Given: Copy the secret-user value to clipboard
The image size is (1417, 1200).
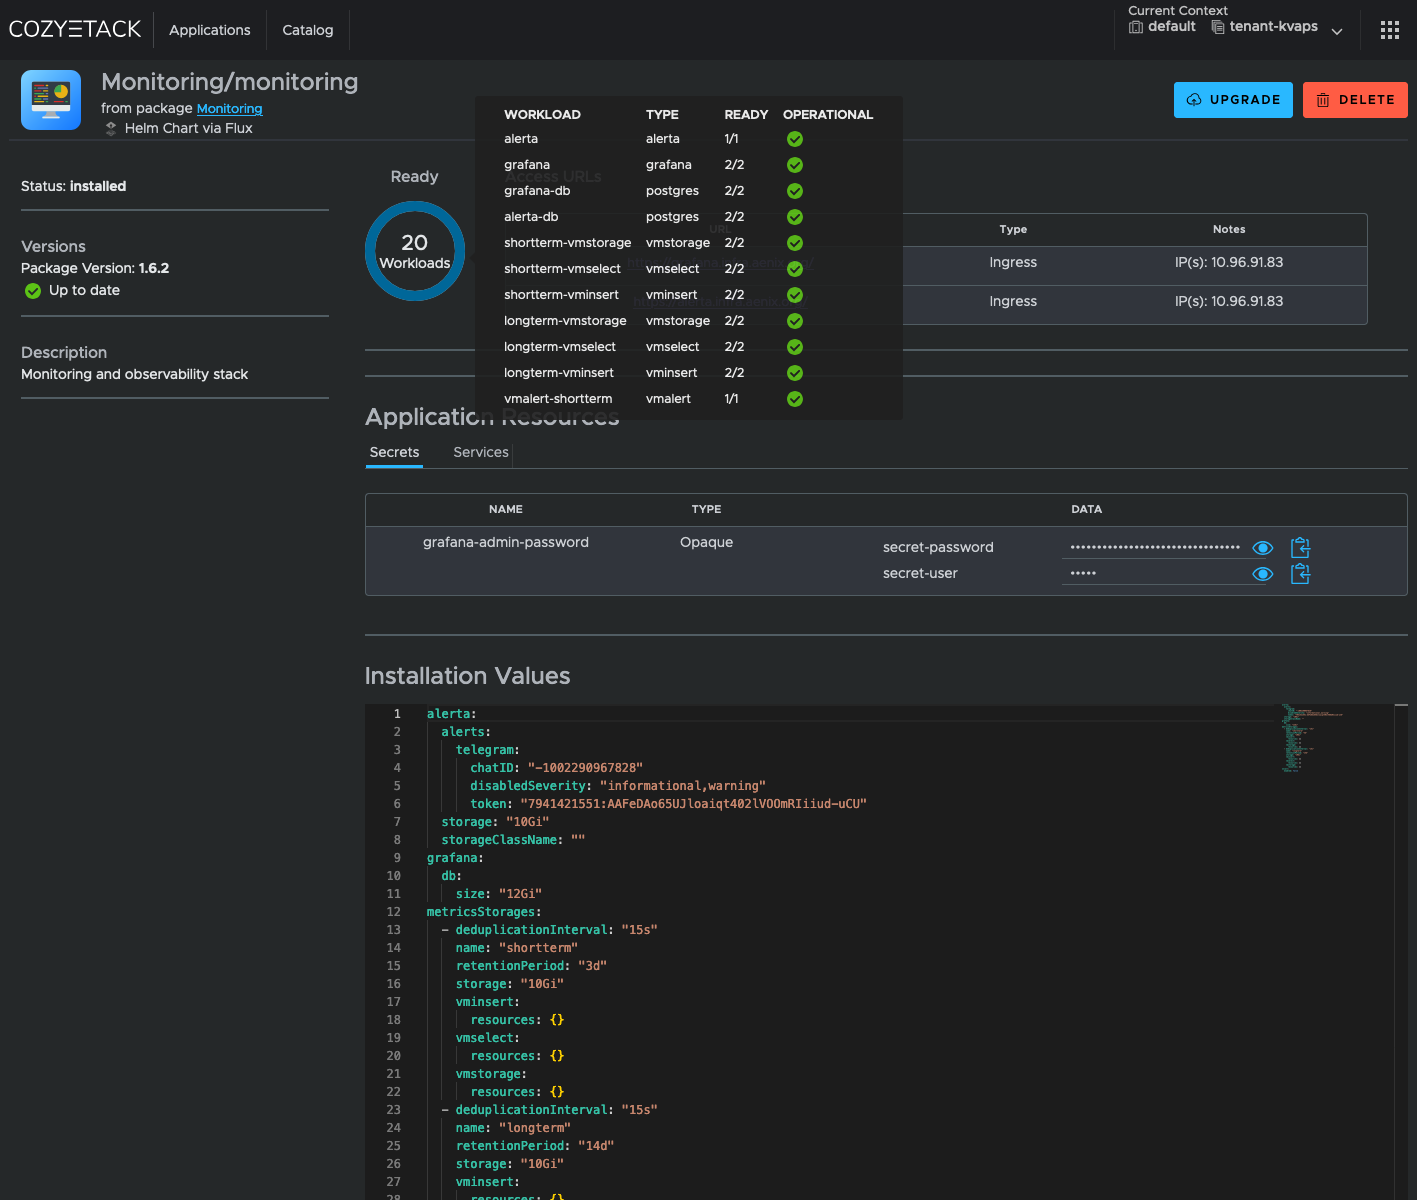Looking at the screenshot, I should pyautogui.click(x=1300, y=574).
